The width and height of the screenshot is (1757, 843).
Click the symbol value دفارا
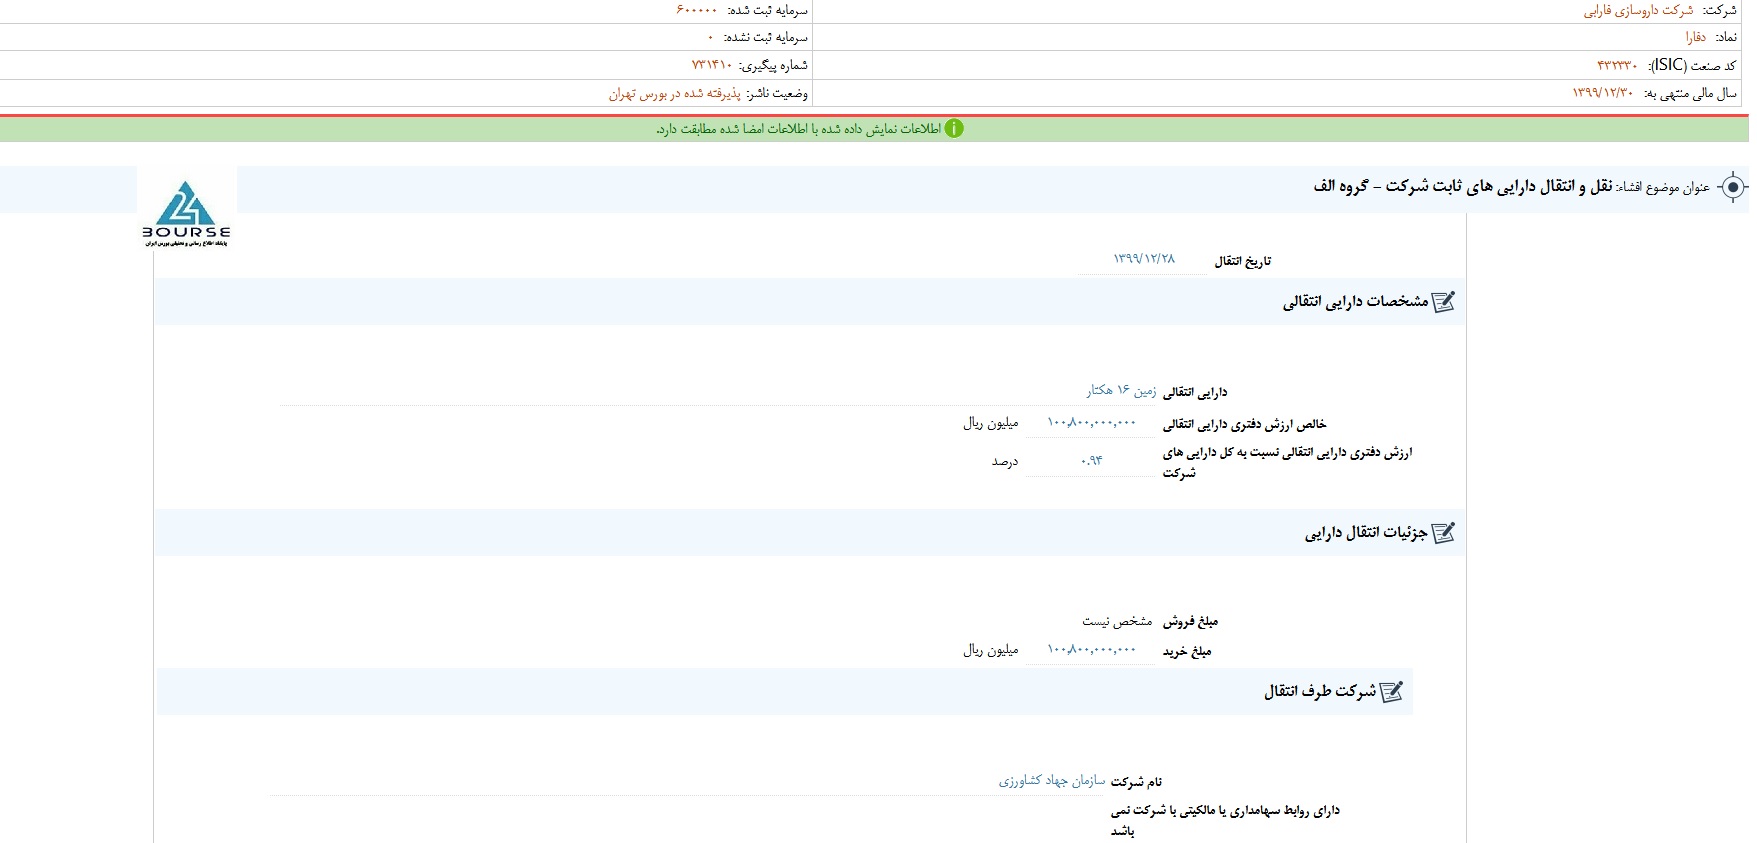[1695, 37]
